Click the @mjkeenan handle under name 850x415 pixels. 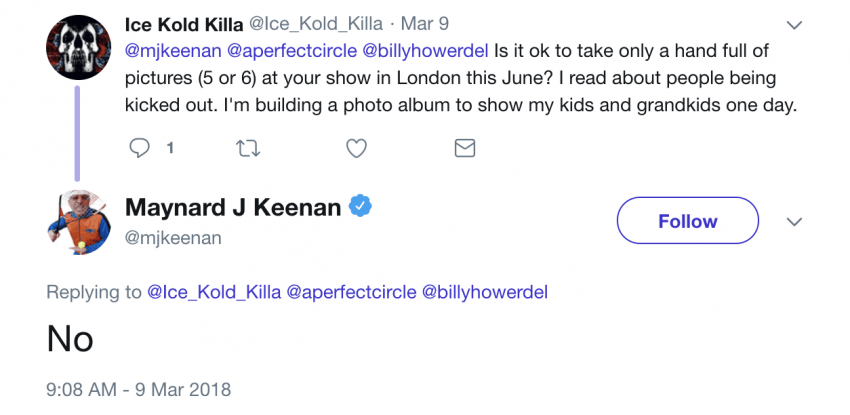tap(173, 237)
